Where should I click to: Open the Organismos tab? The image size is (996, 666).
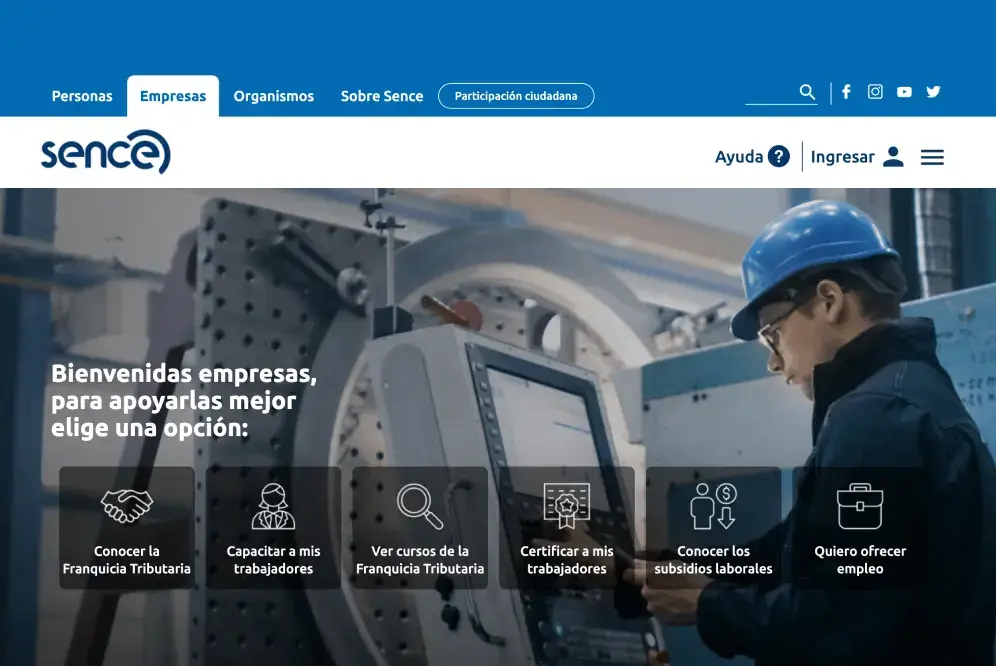click(273, 97)
